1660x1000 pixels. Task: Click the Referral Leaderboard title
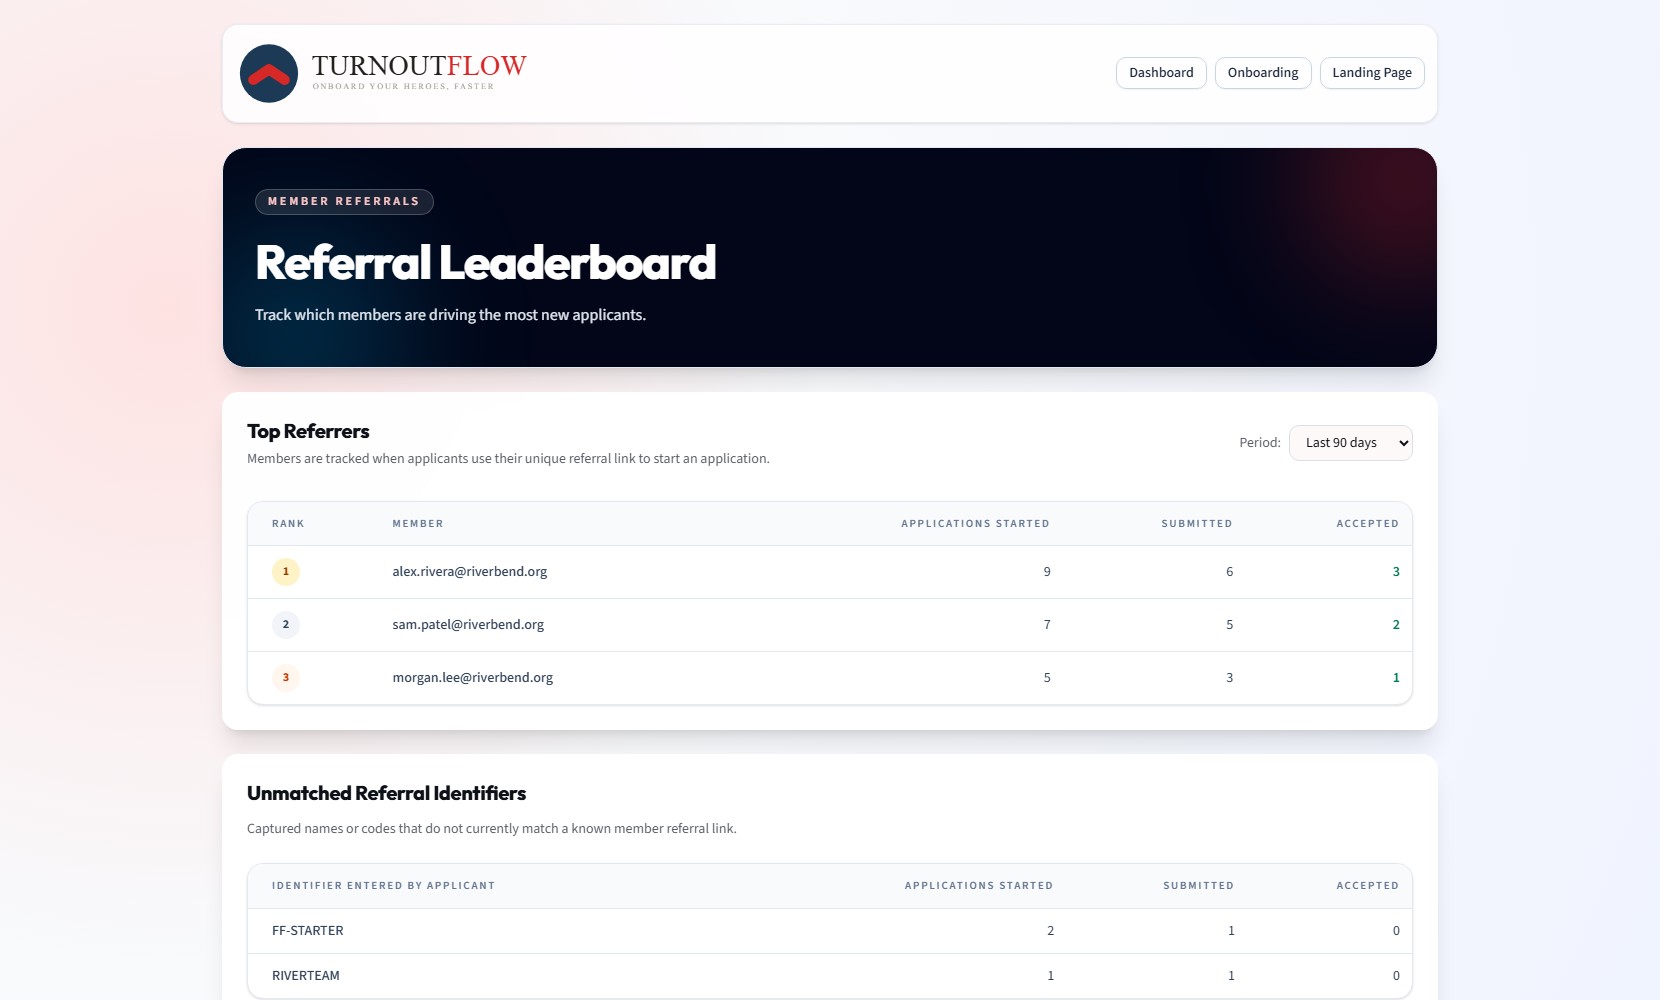tap(485, 263)
